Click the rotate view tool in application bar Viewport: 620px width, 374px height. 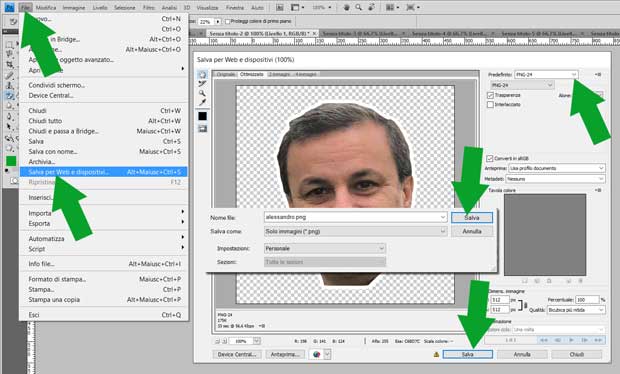click(x=371, y=7)
